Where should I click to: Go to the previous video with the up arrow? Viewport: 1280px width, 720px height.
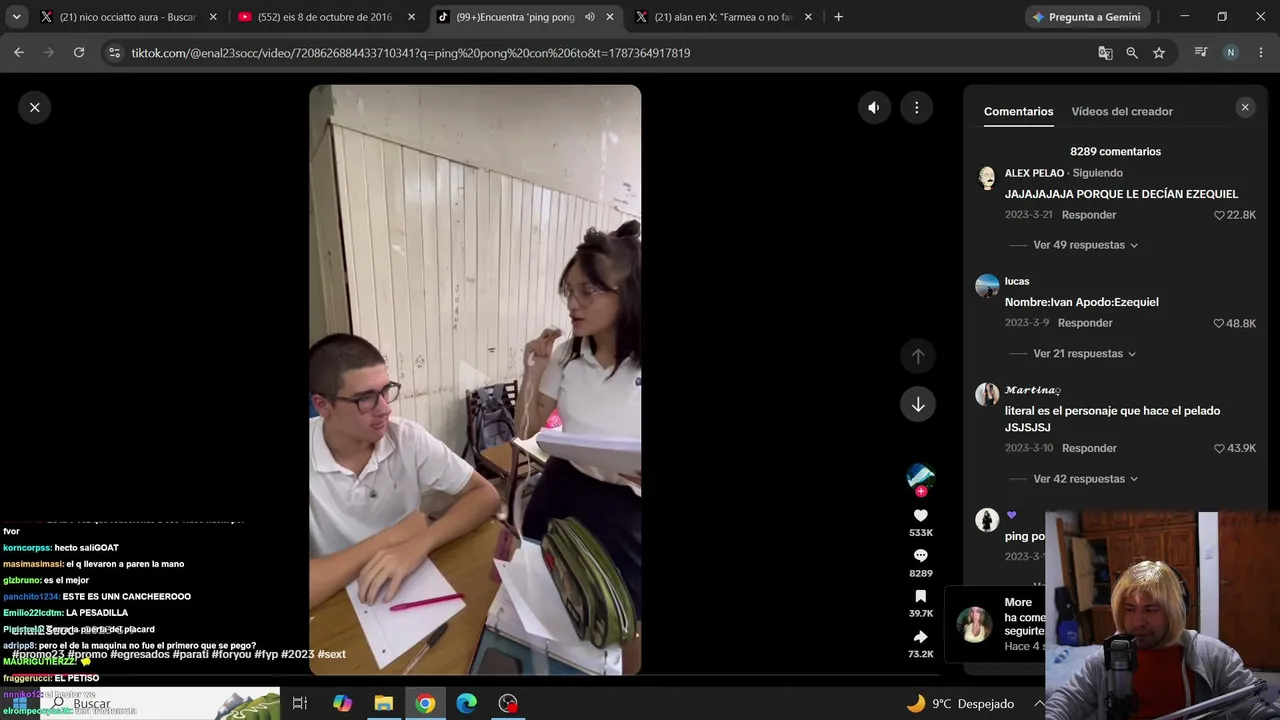click(x=918, y=356)
